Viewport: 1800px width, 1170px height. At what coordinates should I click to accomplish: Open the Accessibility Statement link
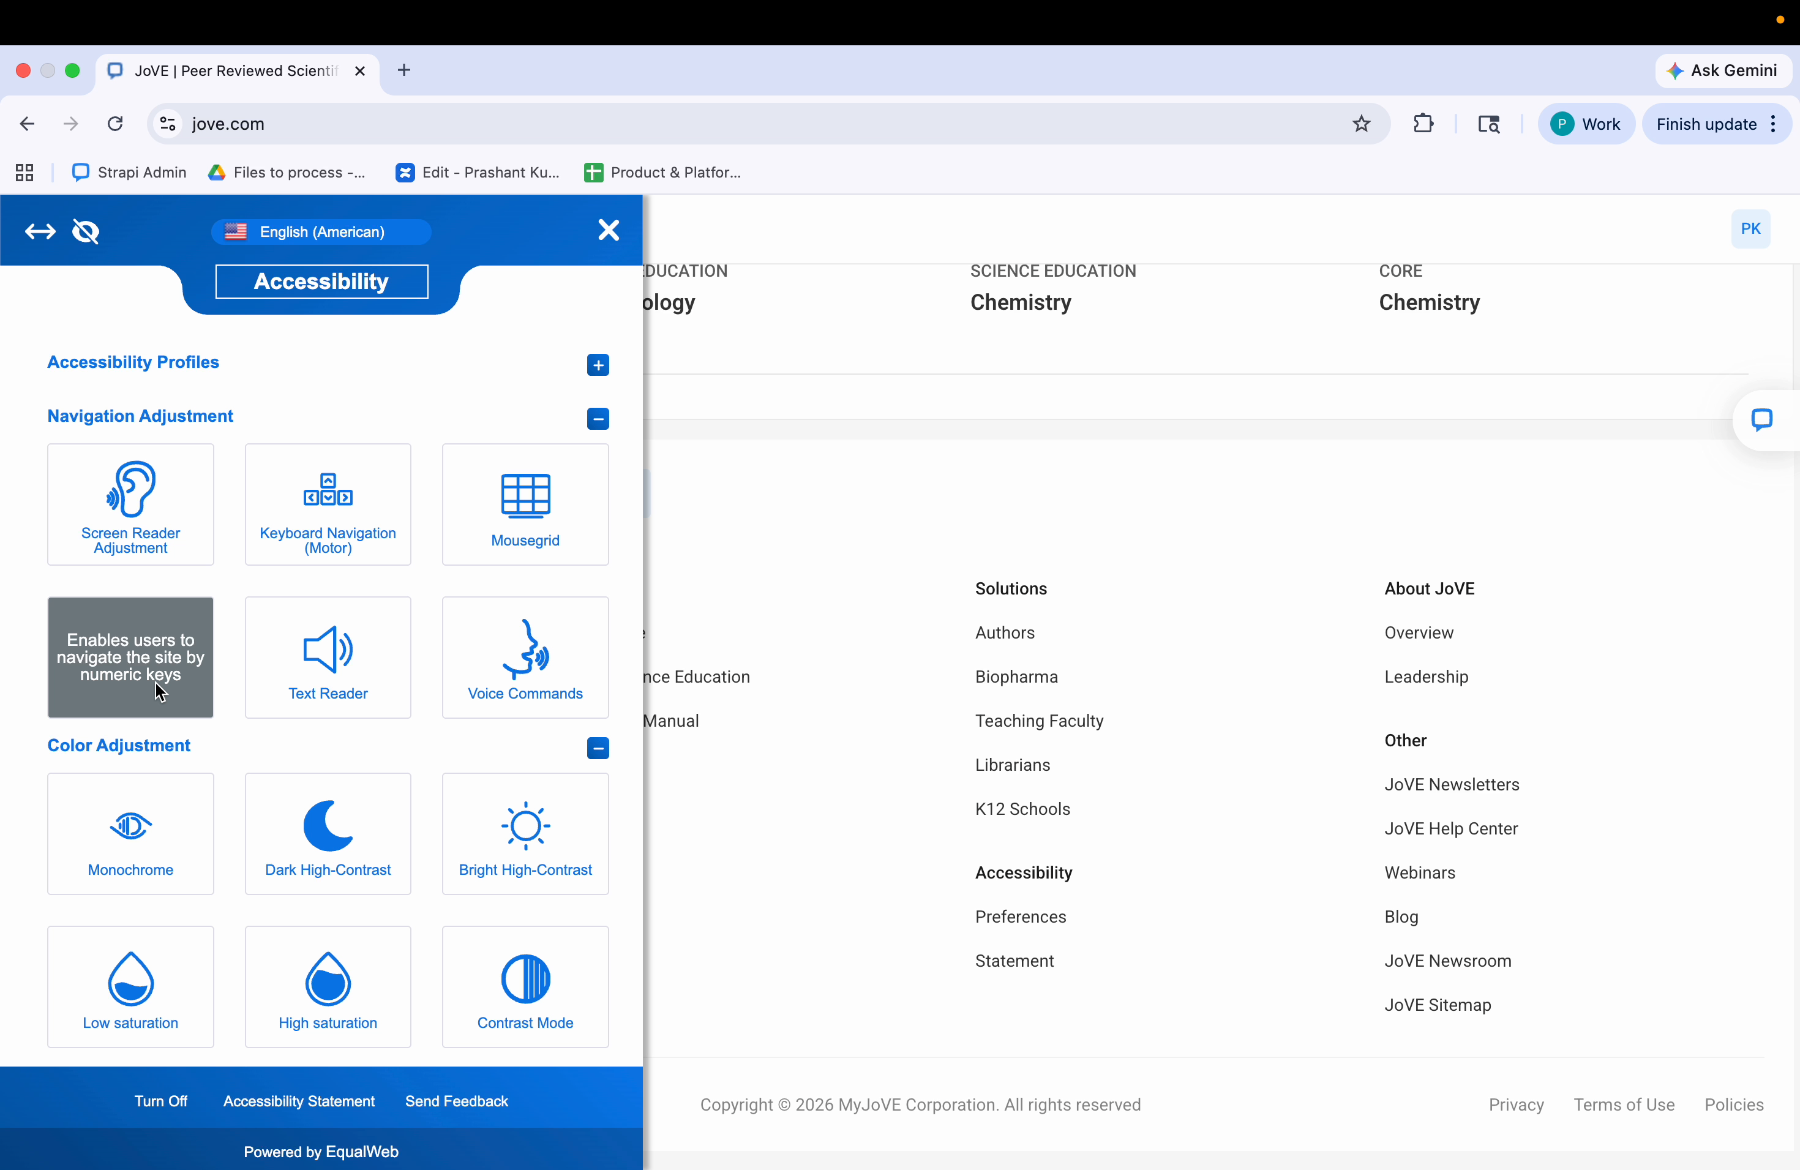point(299,1101)
